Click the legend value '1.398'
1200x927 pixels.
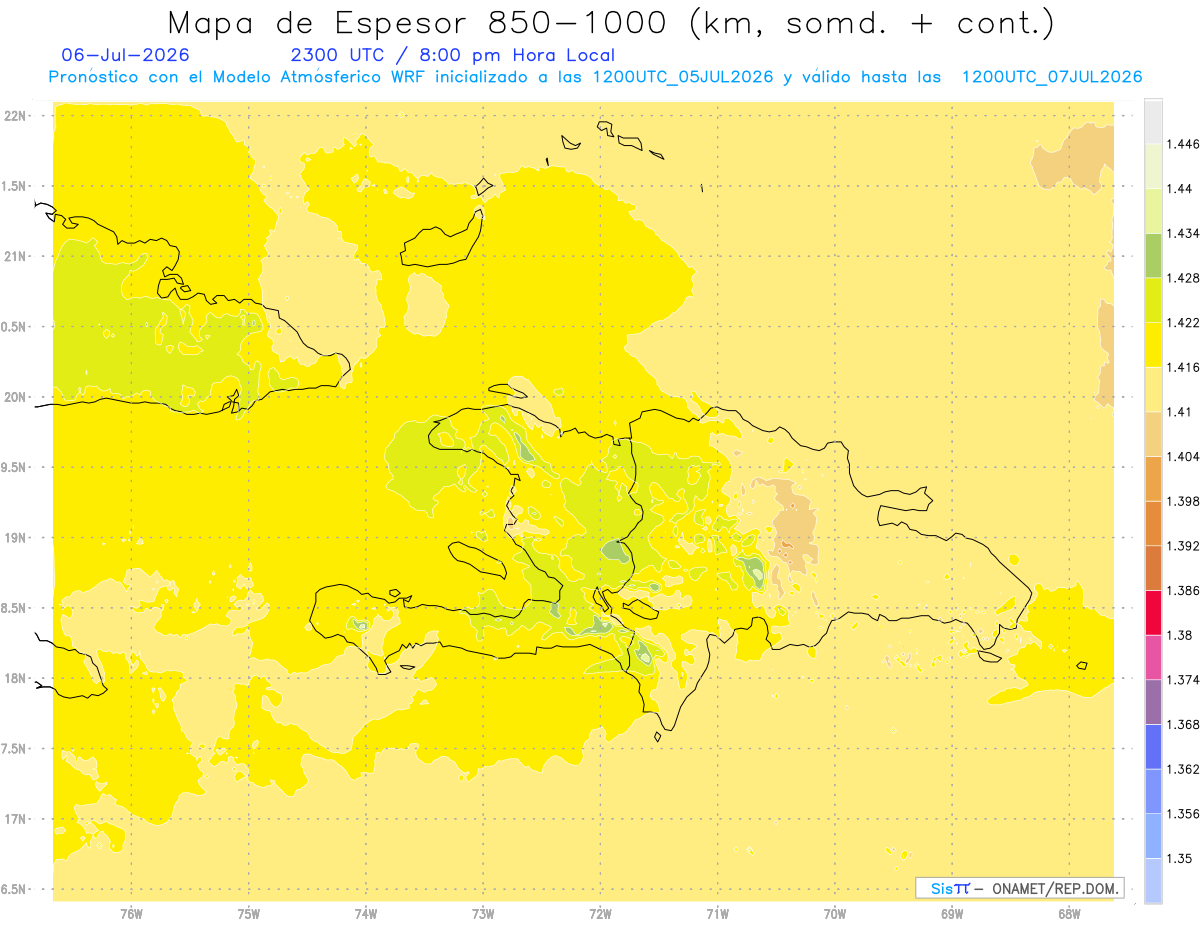[1182, 501]
